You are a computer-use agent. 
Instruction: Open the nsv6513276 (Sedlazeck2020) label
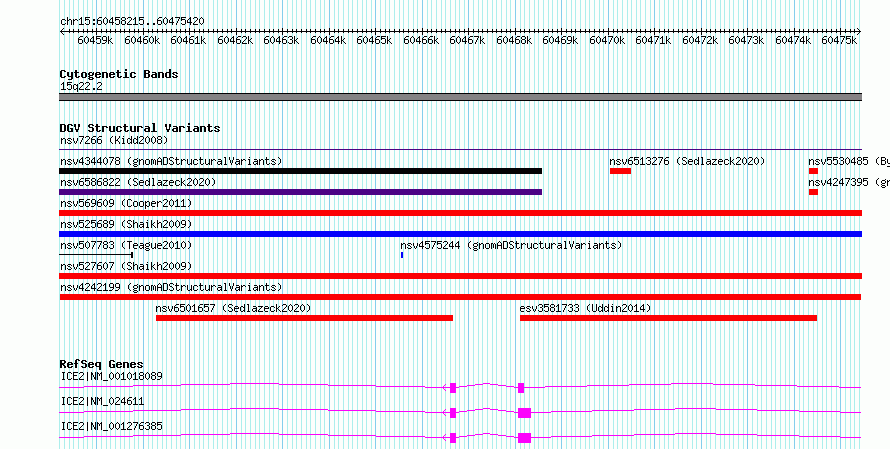[687, 161]
